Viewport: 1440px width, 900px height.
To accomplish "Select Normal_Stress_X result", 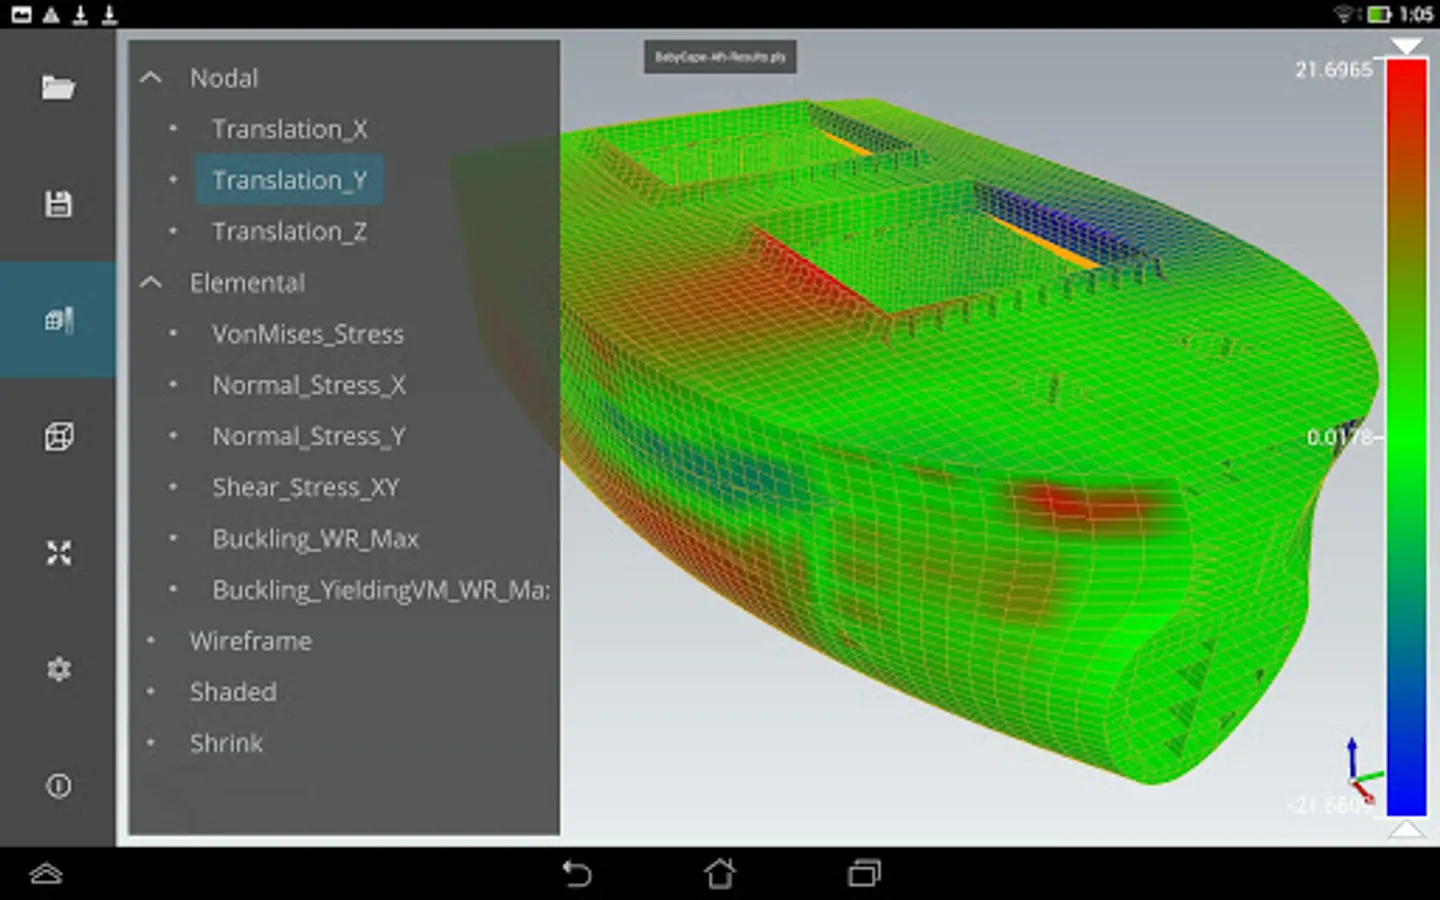I will tap(309, 385).
